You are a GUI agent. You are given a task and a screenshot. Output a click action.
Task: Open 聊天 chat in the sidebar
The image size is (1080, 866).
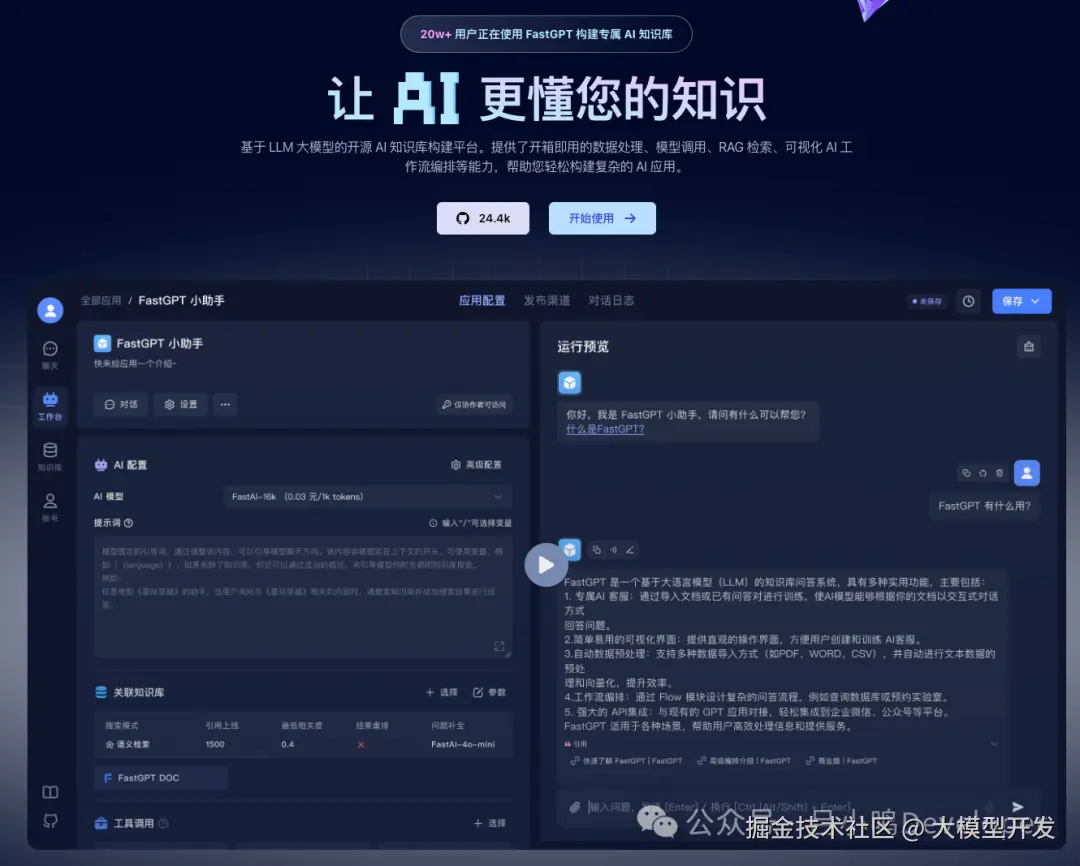(x=50, y=355)
